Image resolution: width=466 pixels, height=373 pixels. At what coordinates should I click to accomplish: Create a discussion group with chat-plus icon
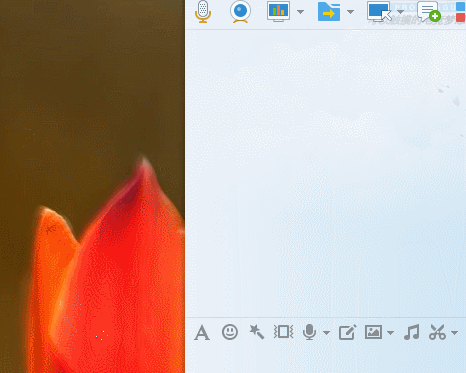pyautogui.click(x=429, y=11)
